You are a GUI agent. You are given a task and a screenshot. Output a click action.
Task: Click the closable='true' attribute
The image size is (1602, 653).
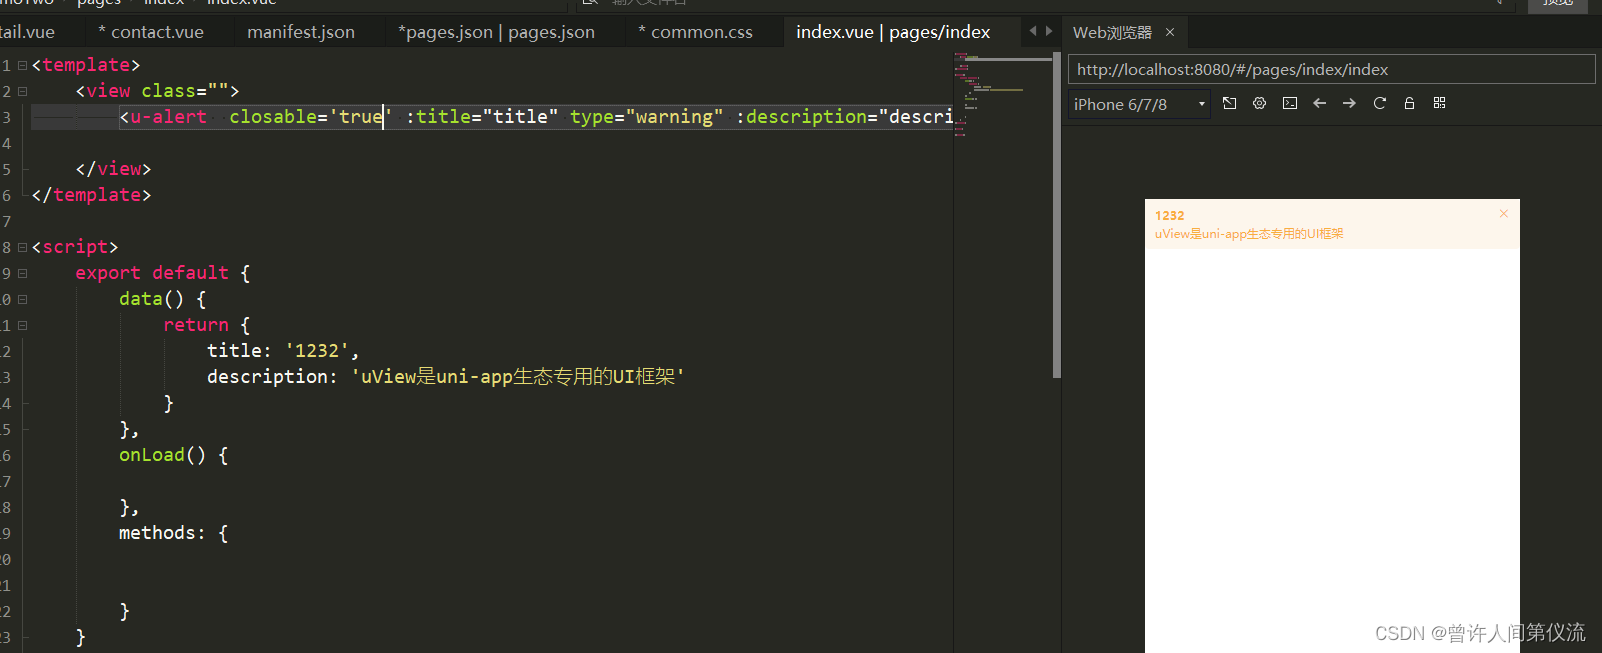310,117
